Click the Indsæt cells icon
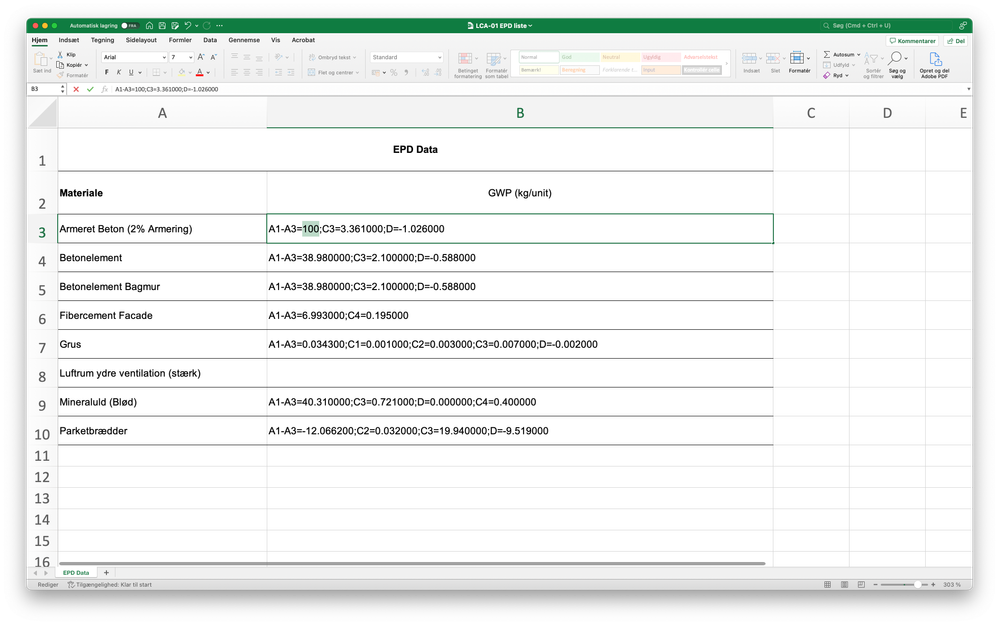 (749, 59)
